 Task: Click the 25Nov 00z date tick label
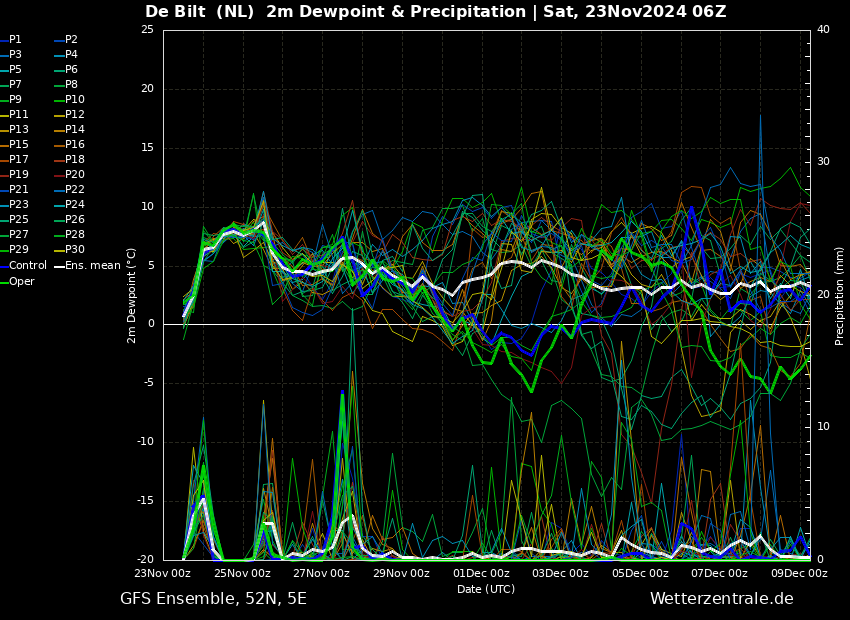[243, 573]
